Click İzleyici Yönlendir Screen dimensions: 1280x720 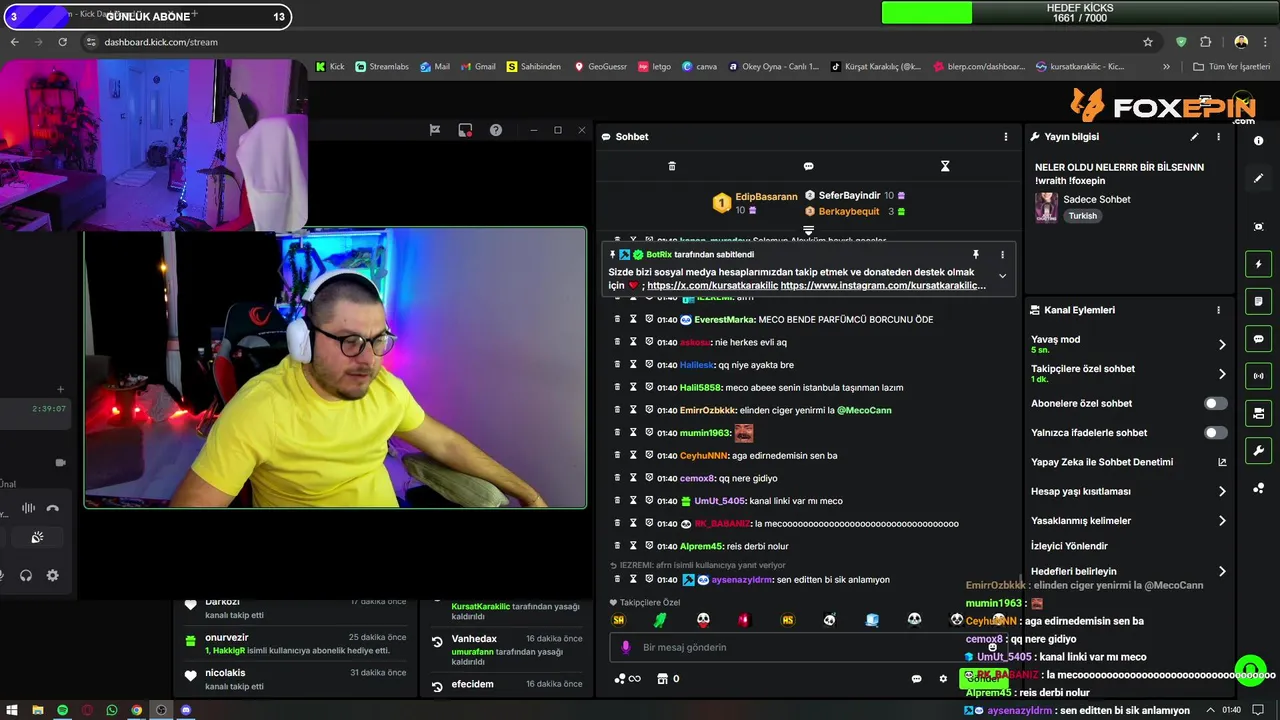(1069, 546)
